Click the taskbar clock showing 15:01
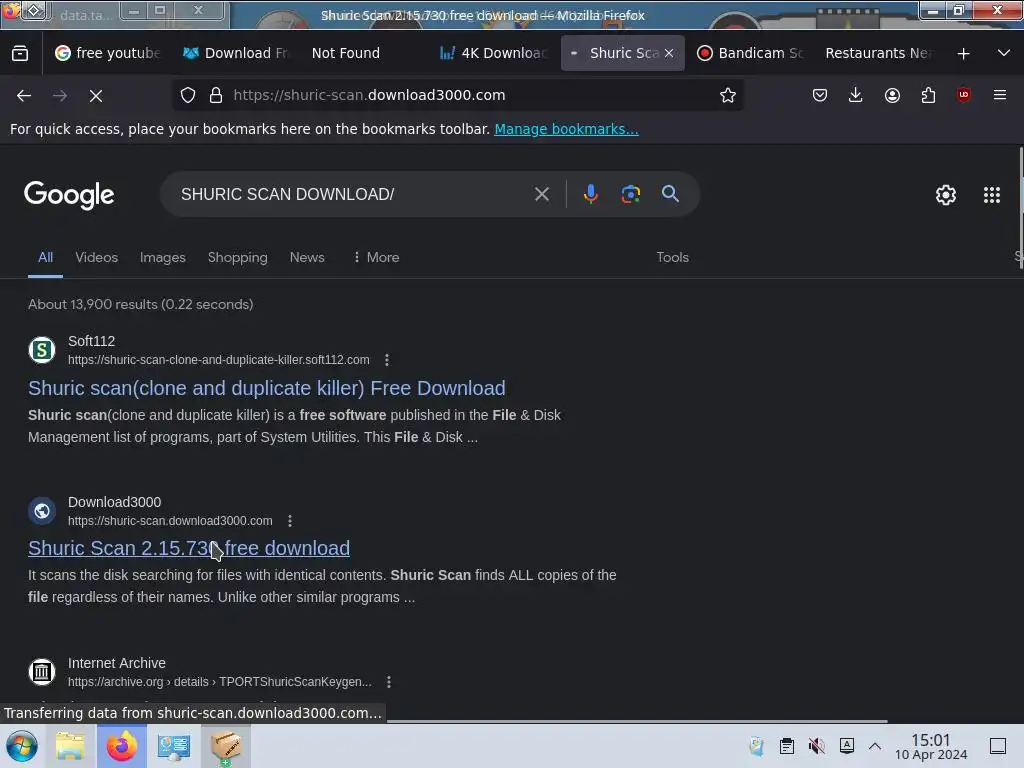 click(x=931, y=746)
